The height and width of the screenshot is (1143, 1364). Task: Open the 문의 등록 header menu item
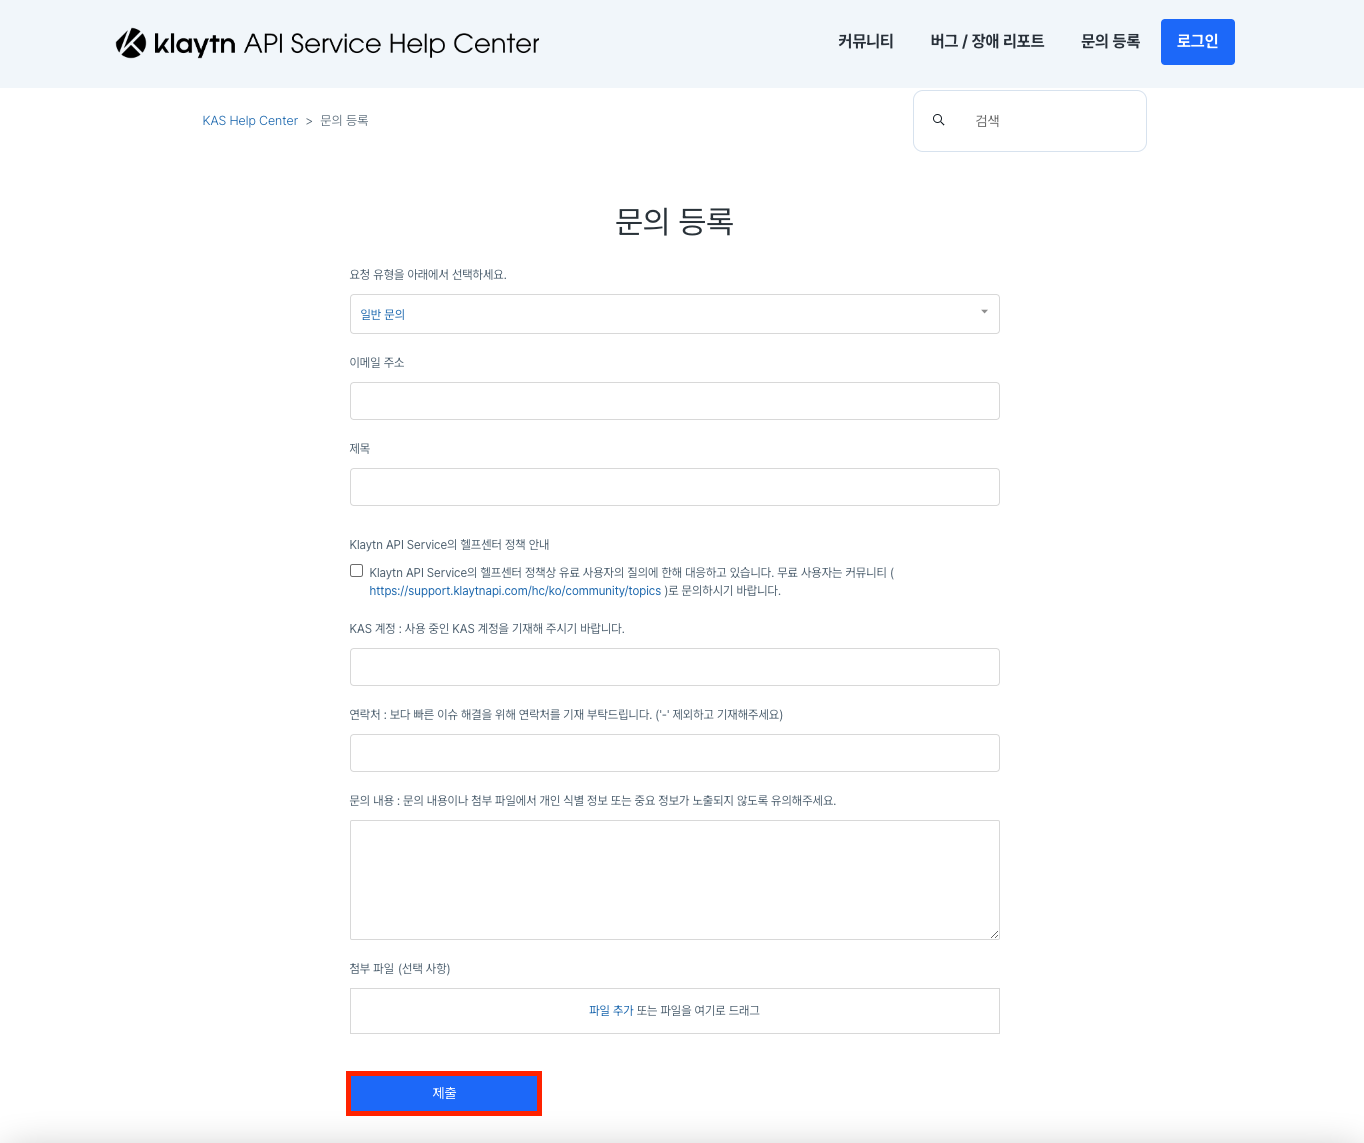(1110, 41)
